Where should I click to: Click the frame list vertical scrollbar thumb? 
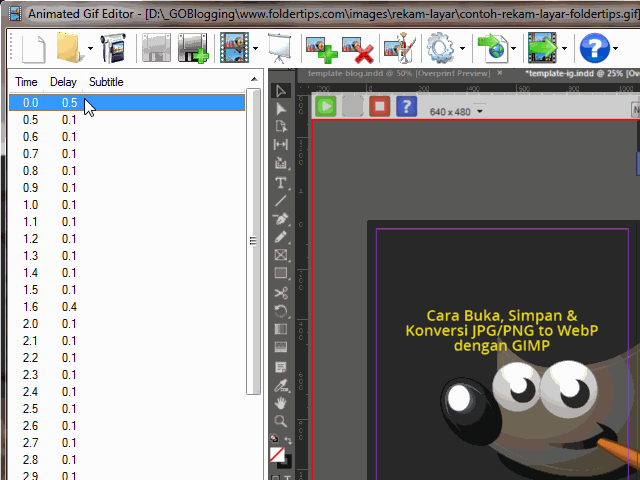tap(253, 241)
